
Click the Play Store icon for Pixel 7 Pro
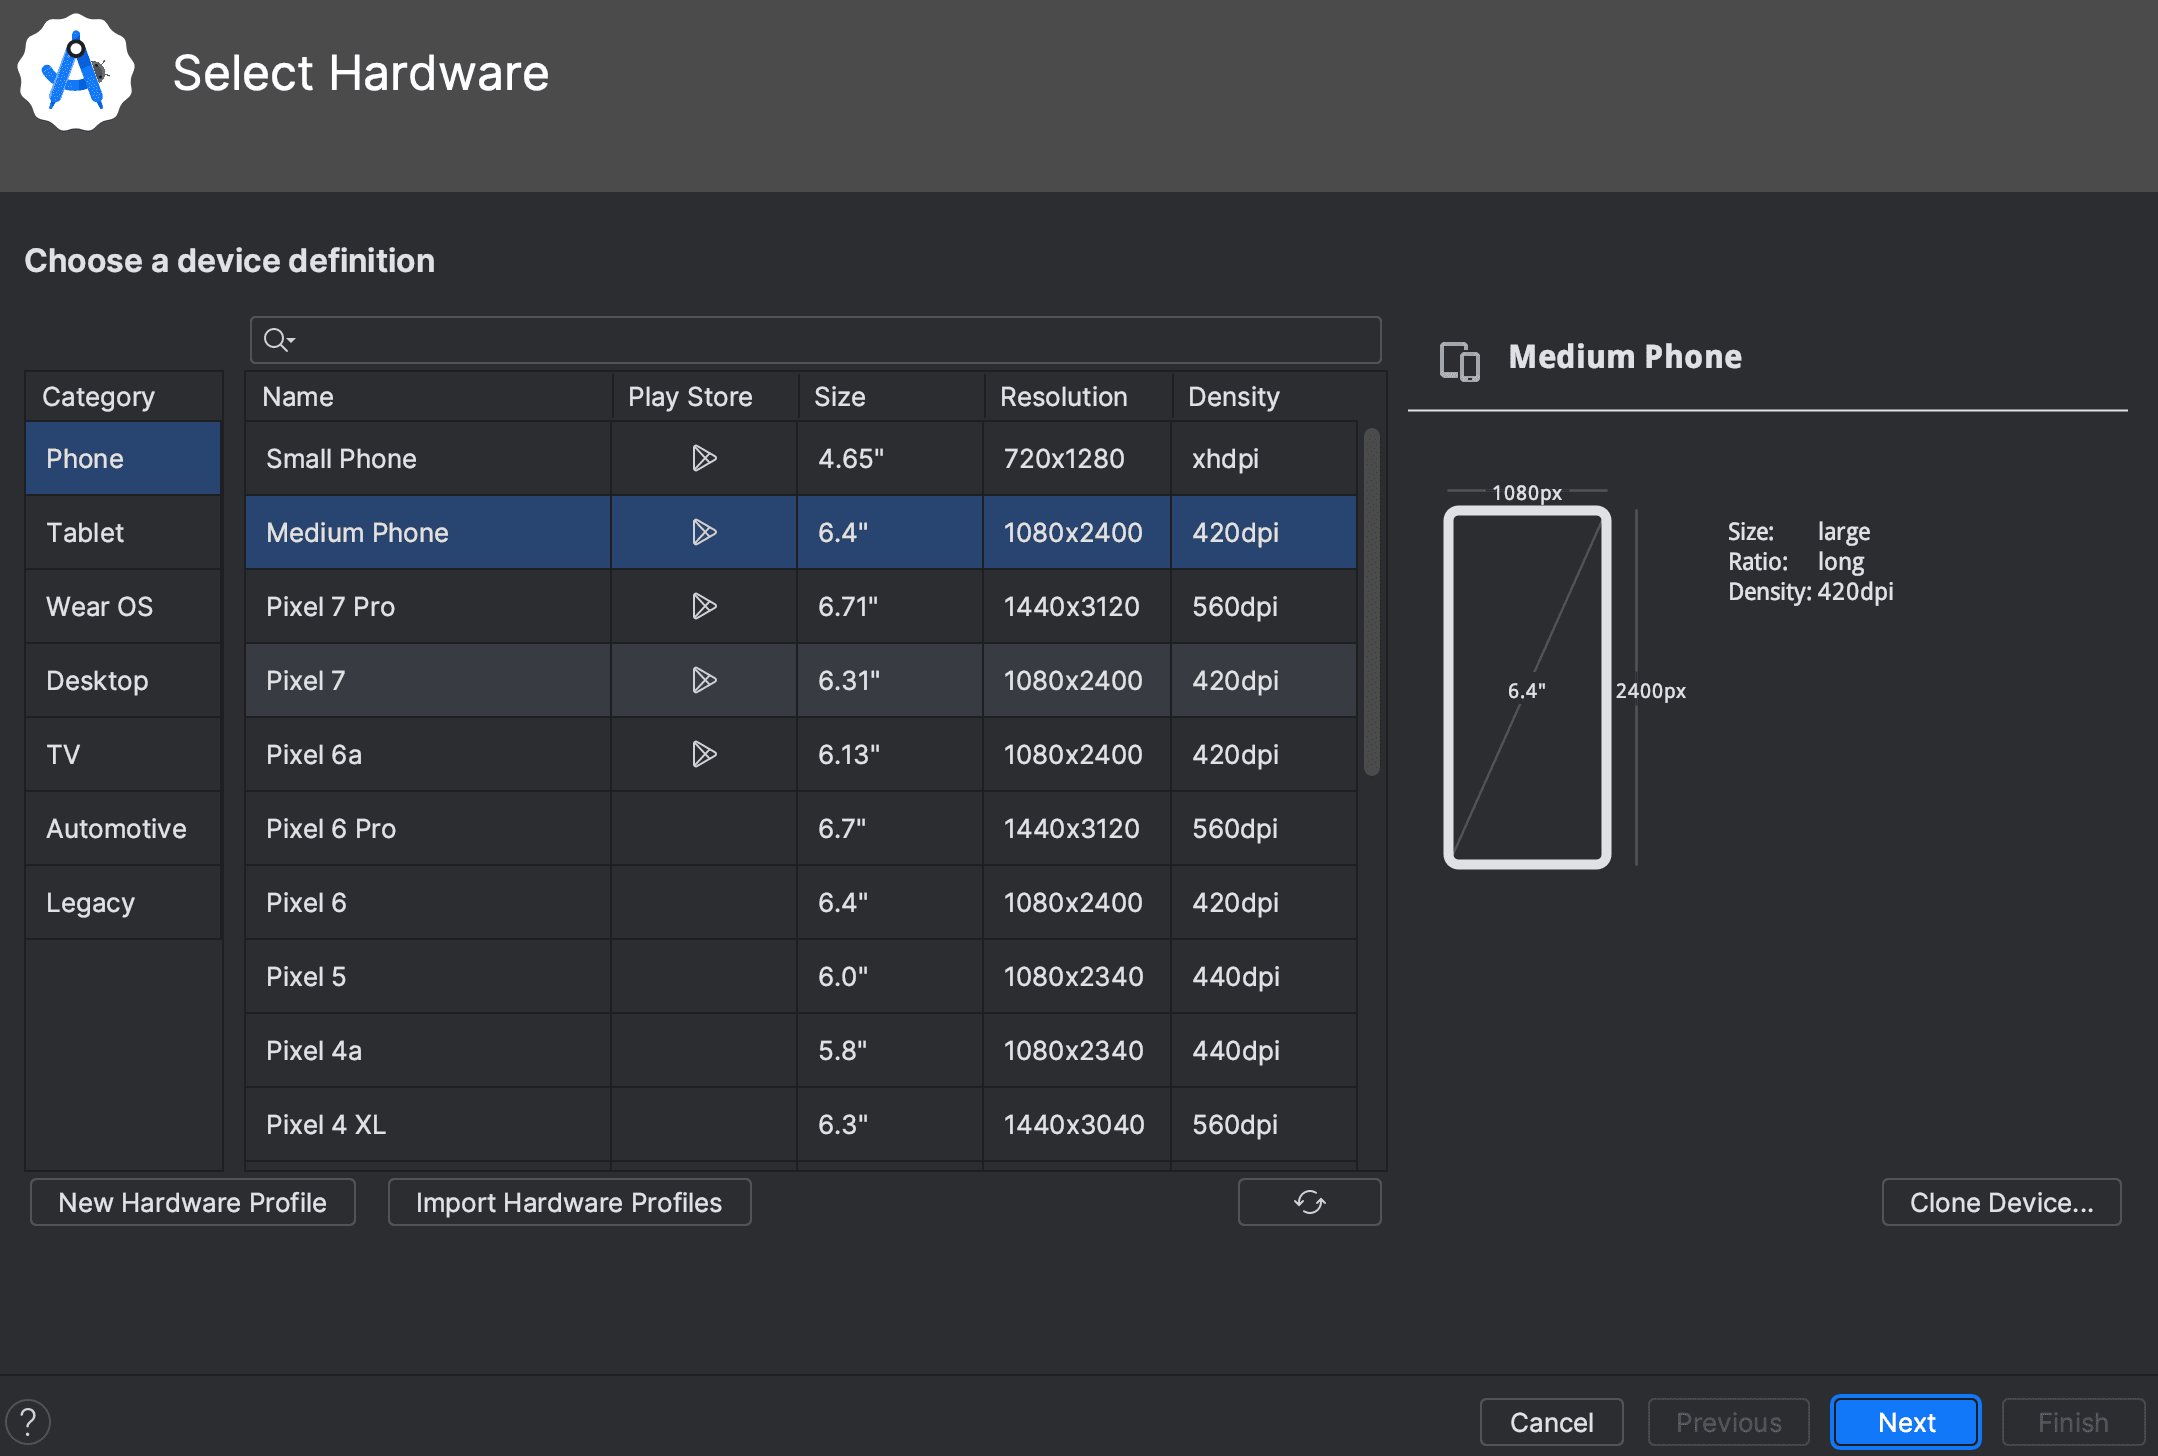point(704,606)
